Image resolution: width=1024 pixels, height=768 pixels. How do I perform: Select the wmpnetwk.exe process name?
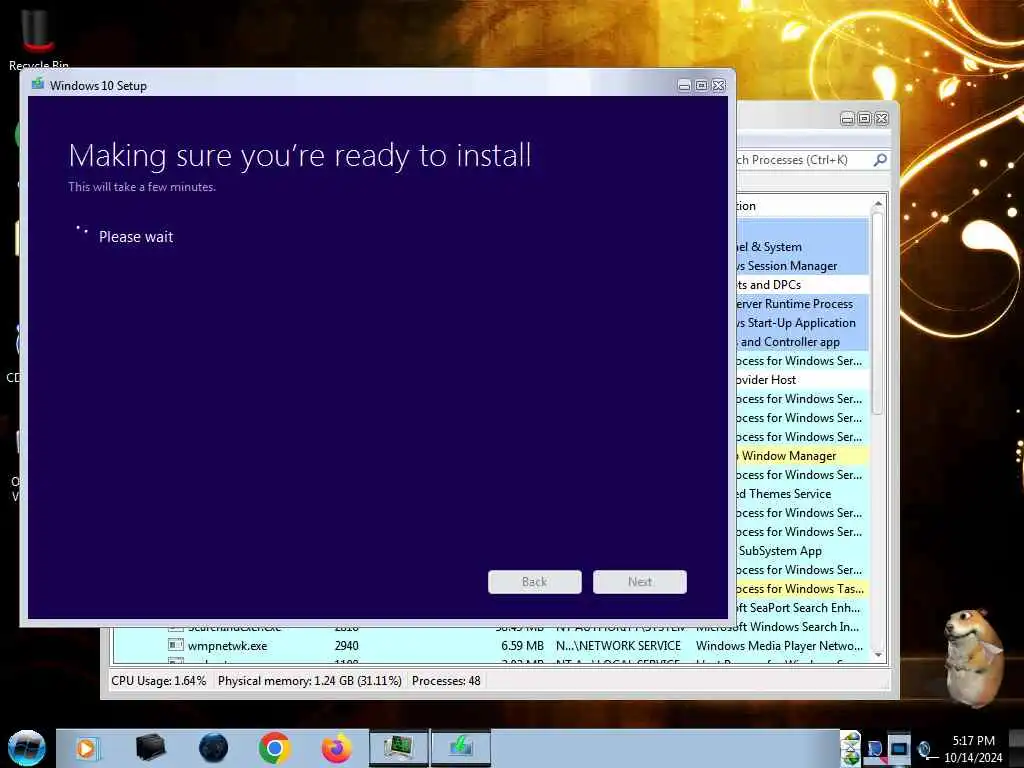[x=227, y=646]
